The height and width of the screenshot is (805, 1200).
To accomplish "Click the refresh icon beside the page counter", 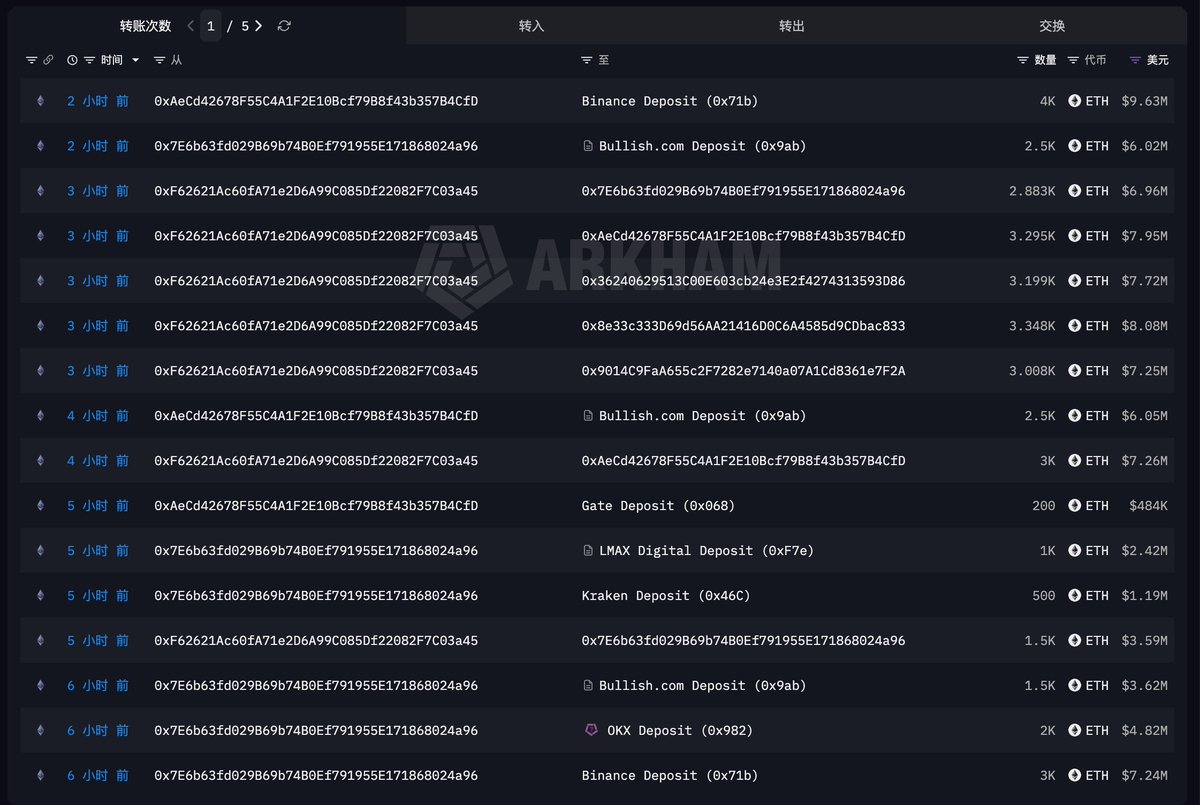I will pyautogui.click(x=284, y=26).
